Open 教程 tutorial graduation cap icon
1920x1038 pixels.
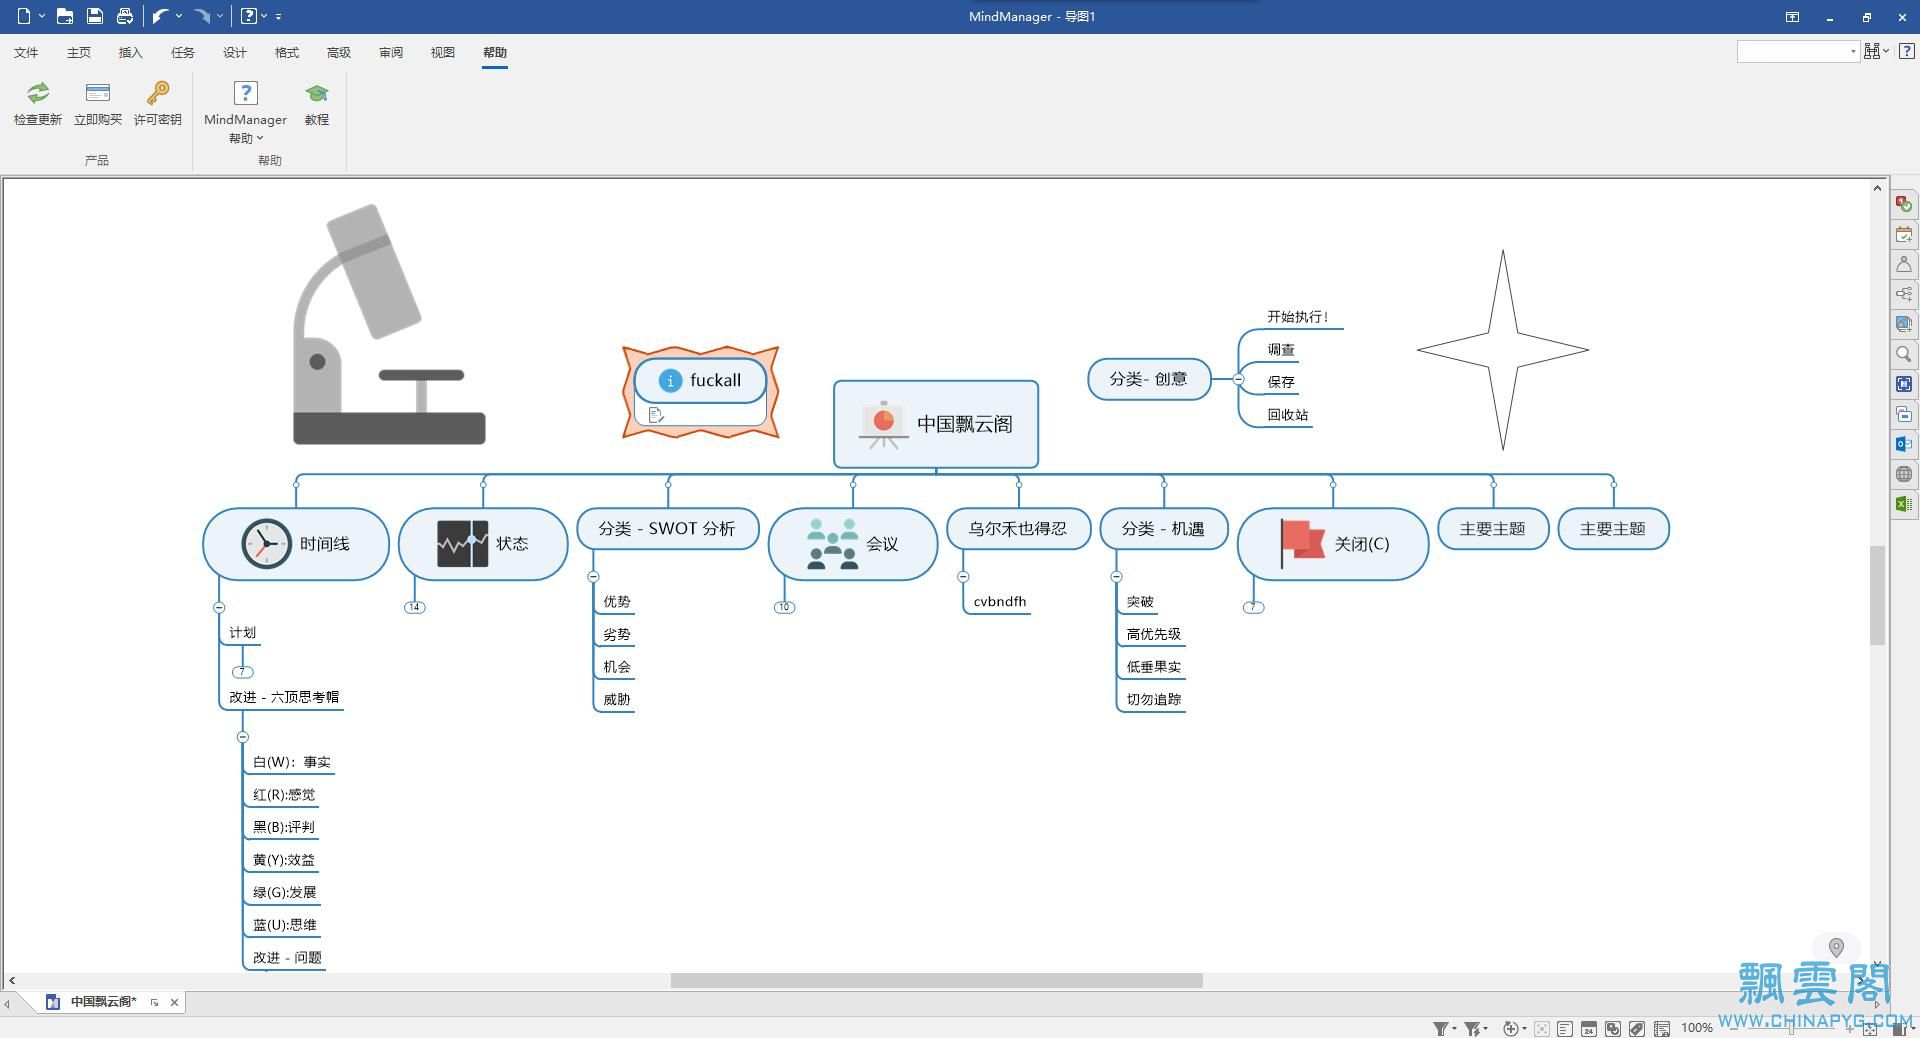point(317,93)
